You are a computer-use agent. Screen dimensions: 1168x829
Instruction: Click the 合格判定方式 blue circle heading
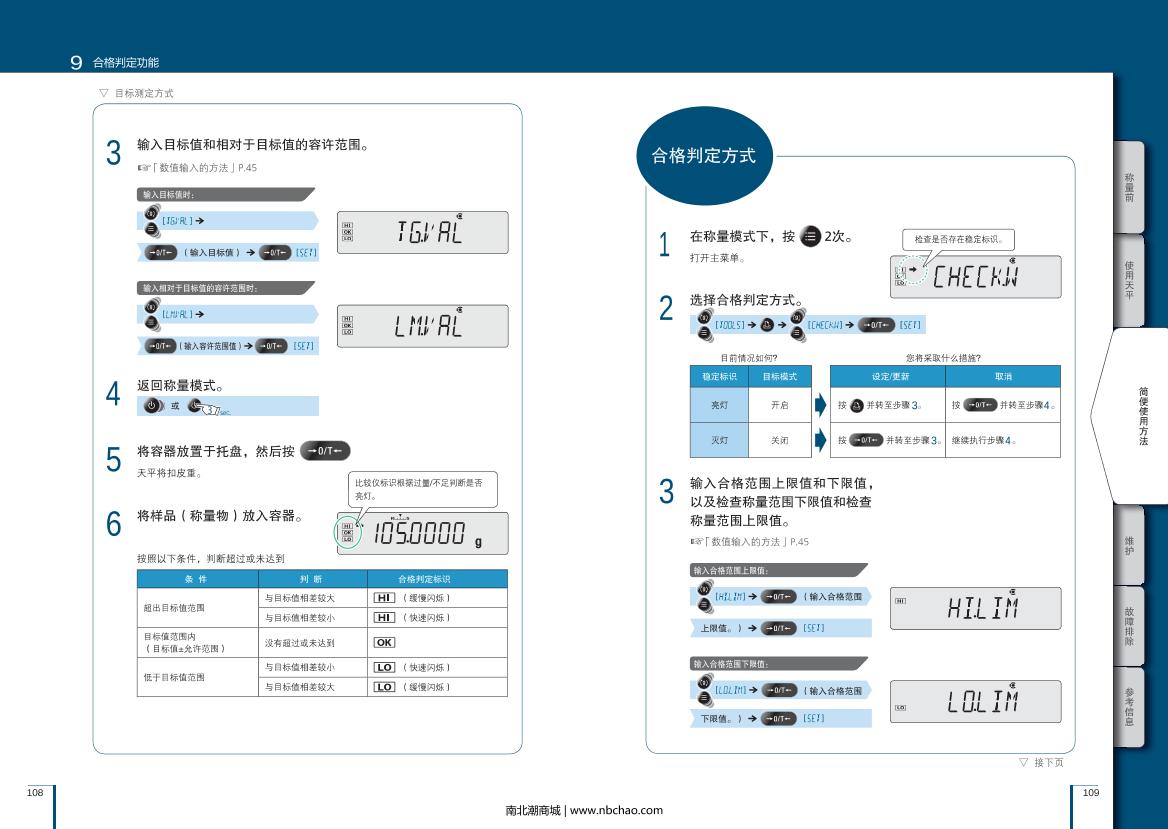click(704, 157)
